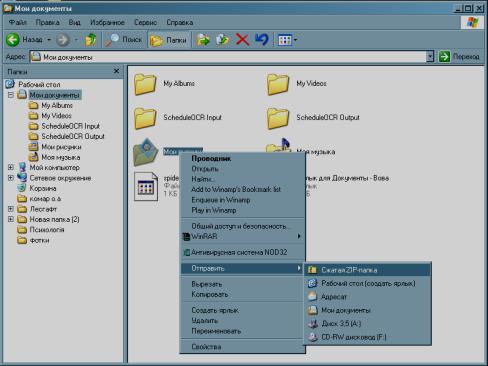This screenshot has width=488, height=366.
Task: Expand the Лестафт folder node
Action: pyautogui.click(x=11, y=209)
